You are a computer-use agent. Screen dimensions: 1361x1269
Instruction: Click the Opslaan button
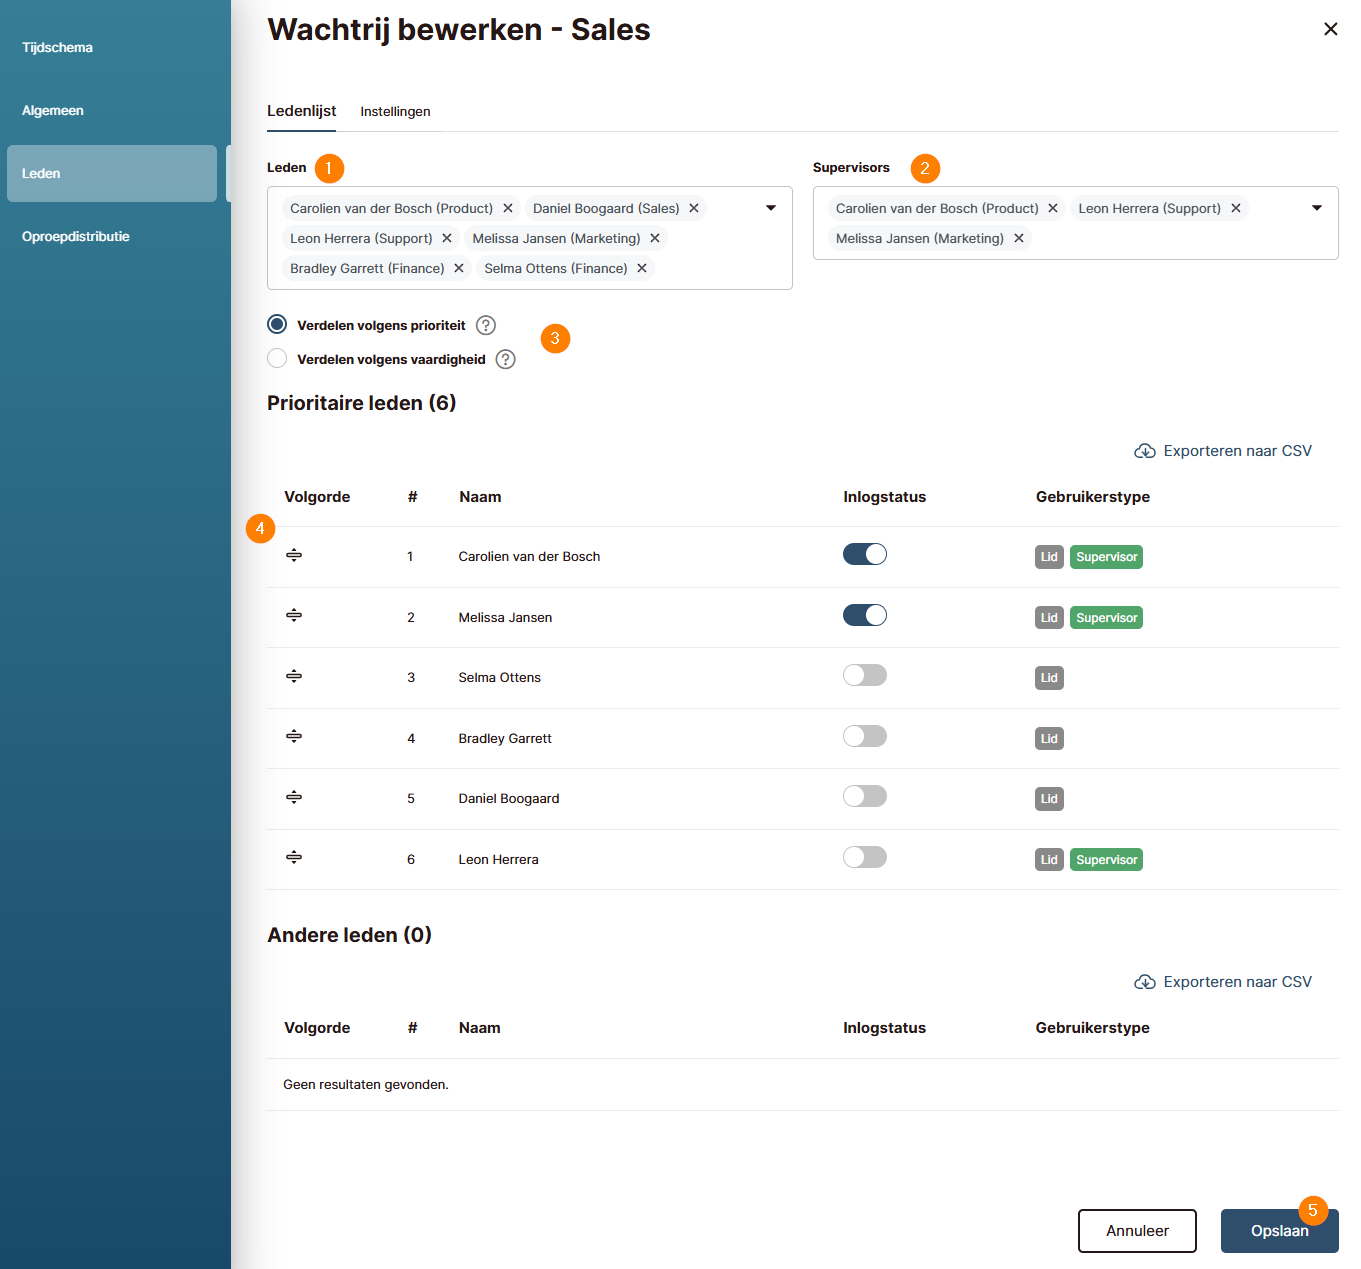click(1278, 1231)
